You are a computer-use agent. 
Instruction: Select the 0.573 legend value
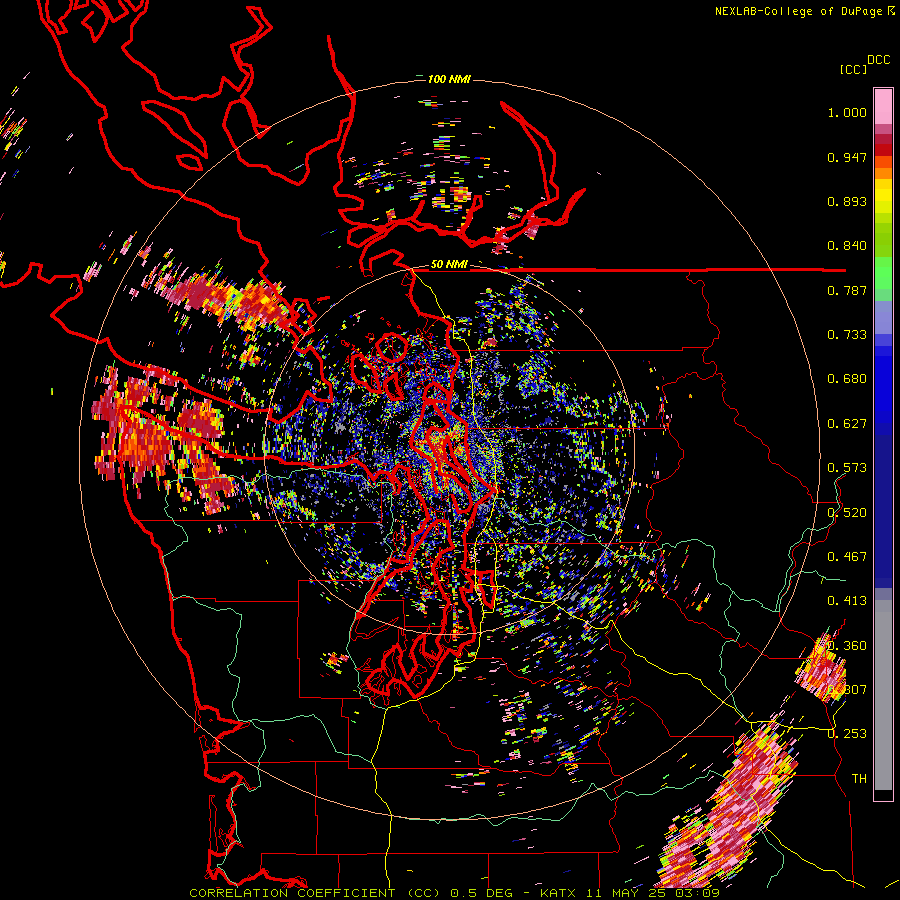pos(847,468)
